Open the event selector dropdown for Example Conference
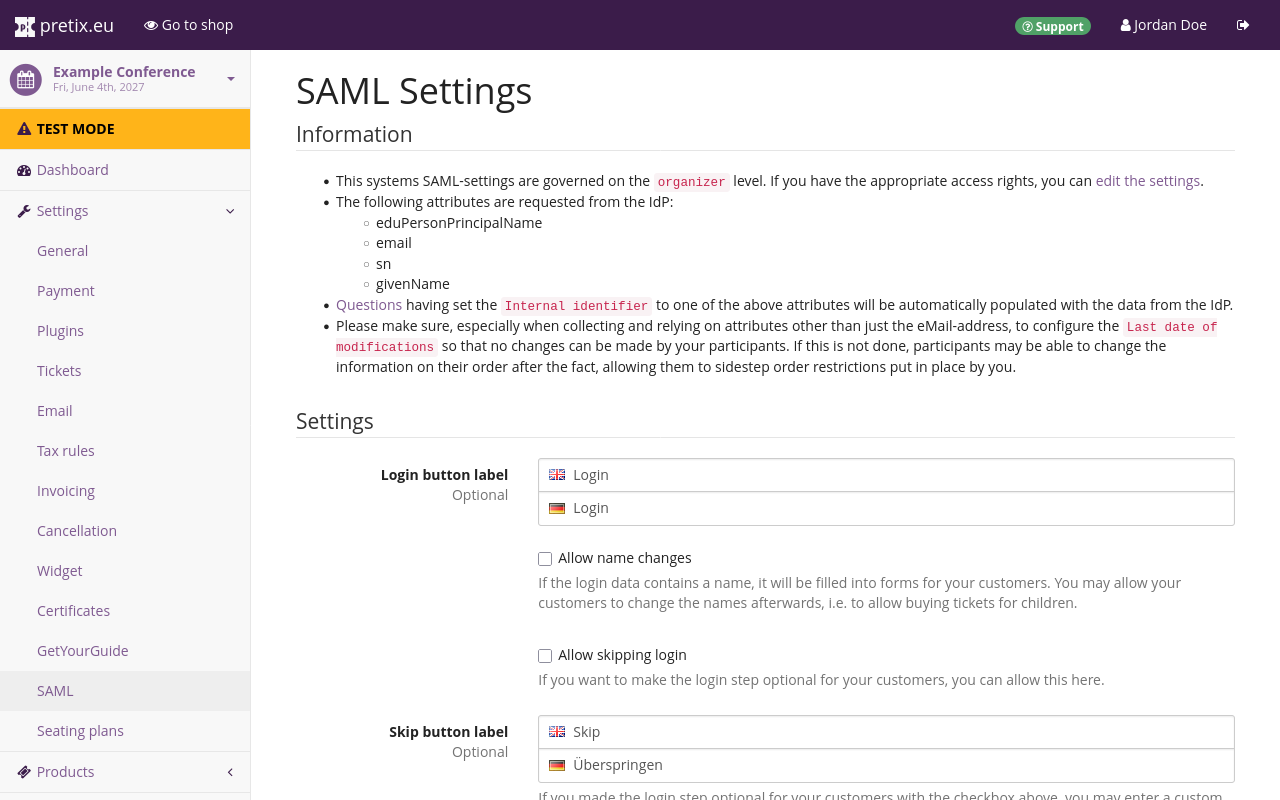The width and height of the screenshot is (1280, 800). pos(232,78)
